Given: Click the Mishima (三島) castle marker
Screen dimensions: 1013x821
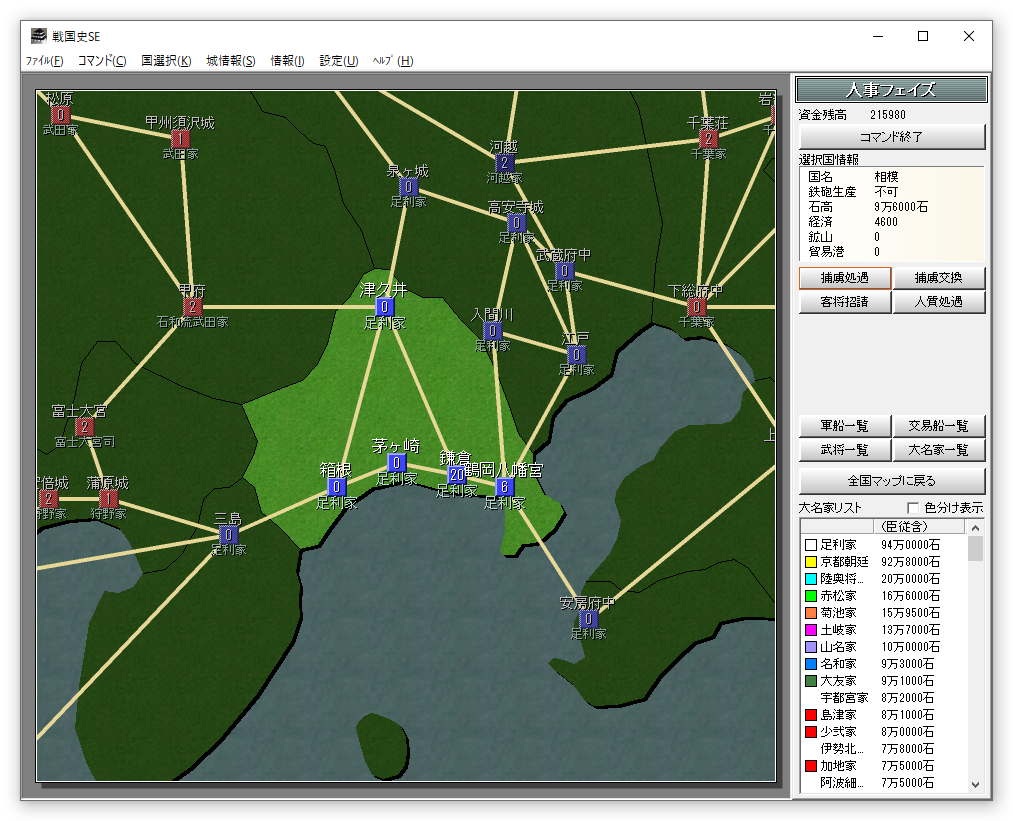Looking at the screenshot, I should pyautogui.click(x=229, y=535).
